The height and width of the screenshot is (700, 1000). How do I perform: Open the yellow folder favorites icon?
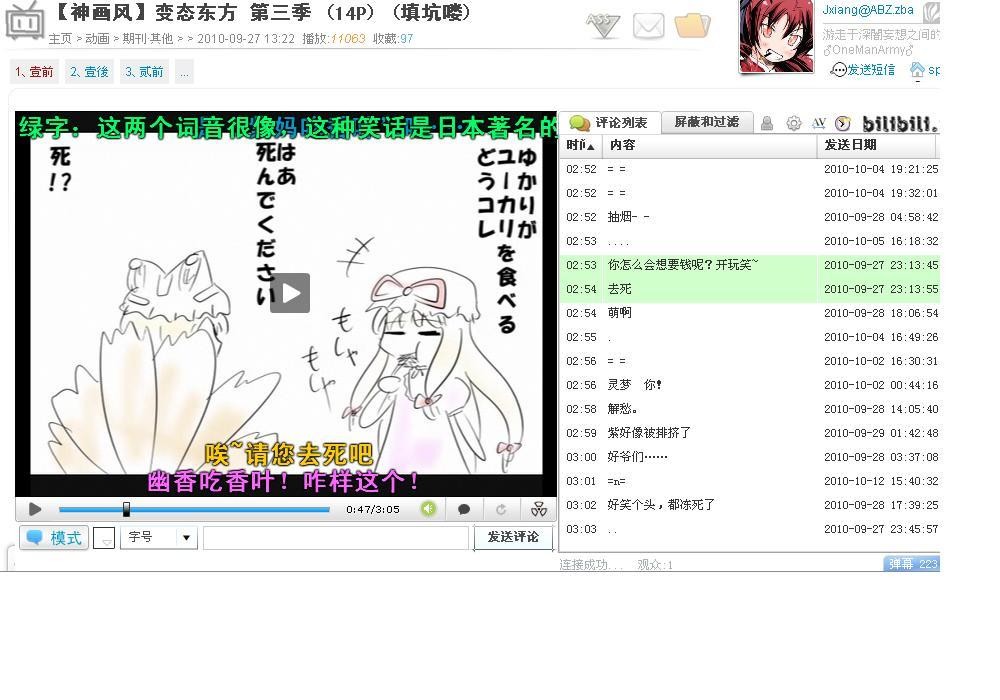click(692, 26)
